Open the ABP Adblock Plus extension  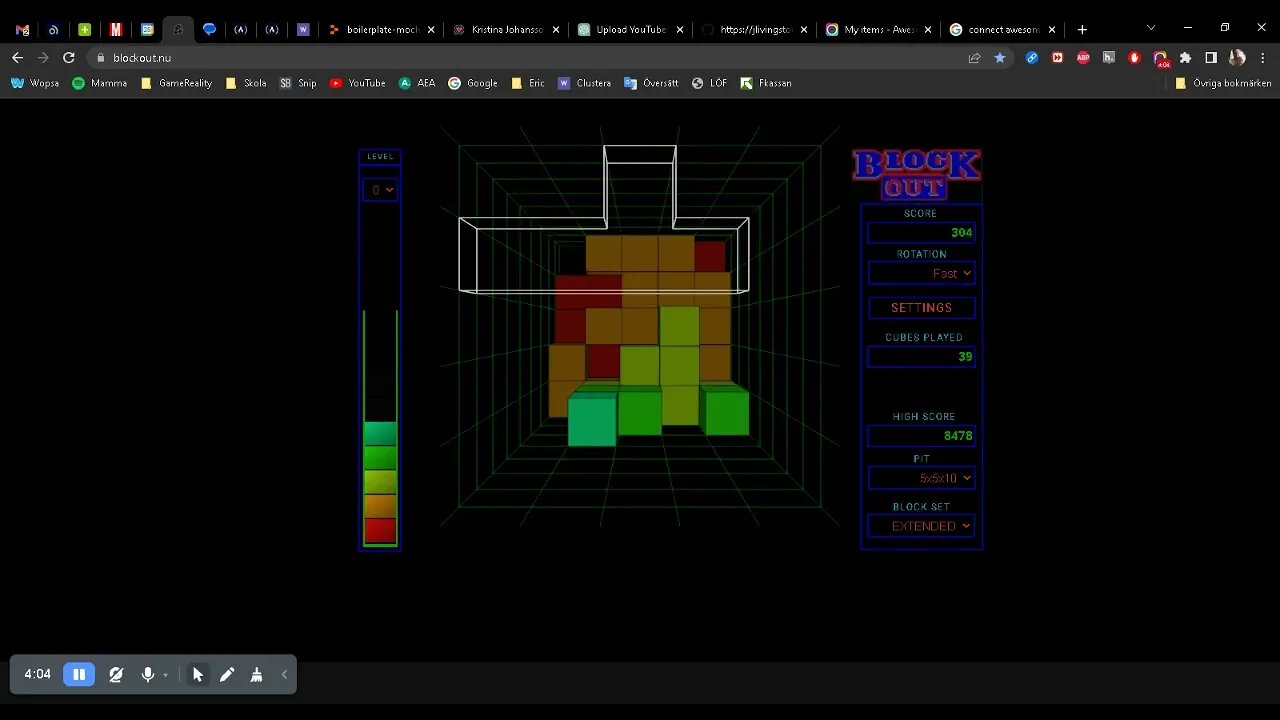(x=1083, y=58)
